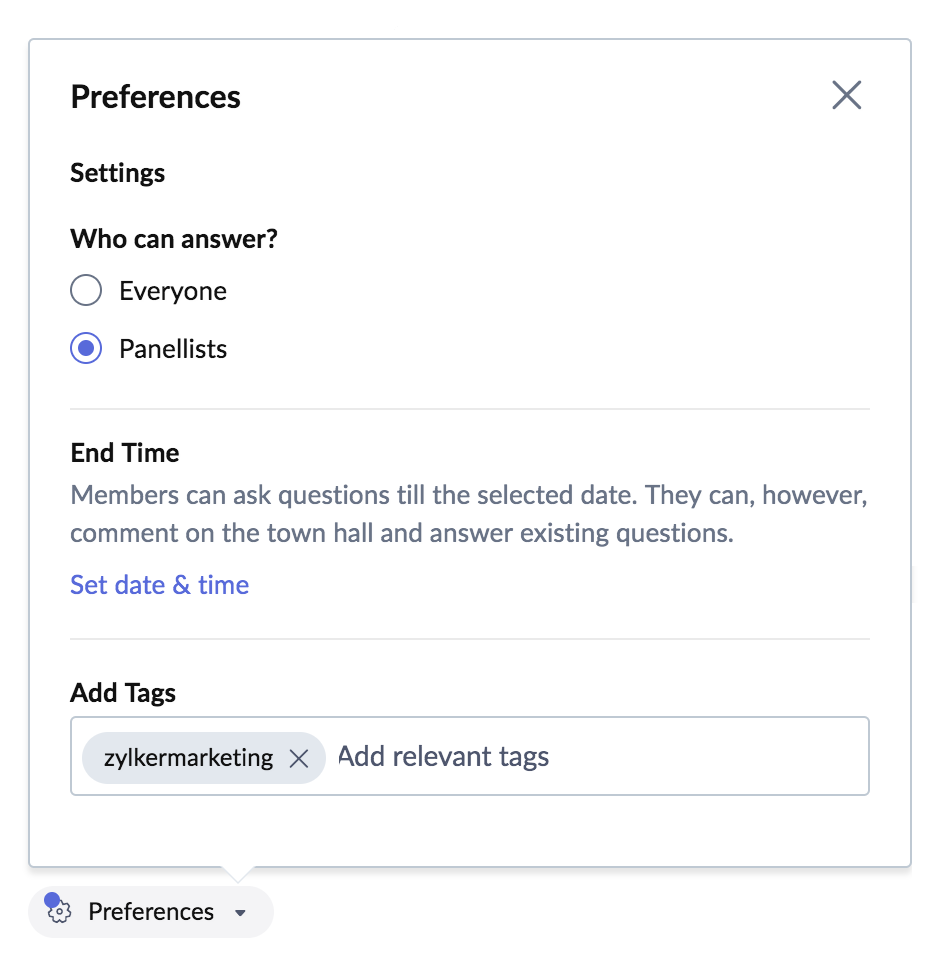The image size is (940, 962).
Task: Click the Panellists option label
Action: [173, 349]
